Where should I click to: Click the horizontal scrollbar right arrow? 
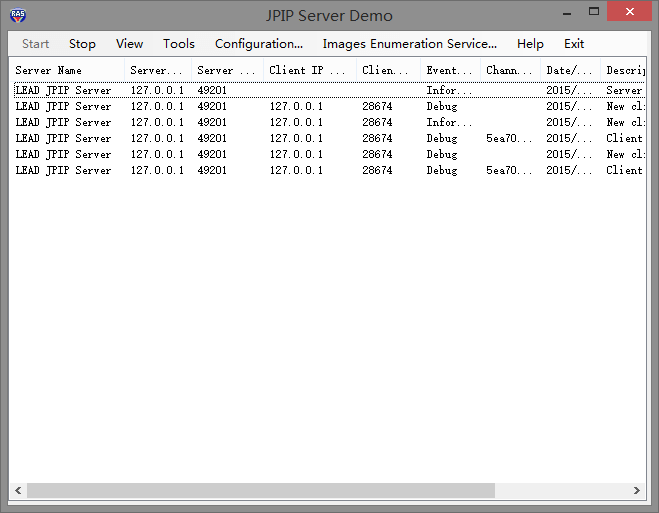(x=637, y=491)
